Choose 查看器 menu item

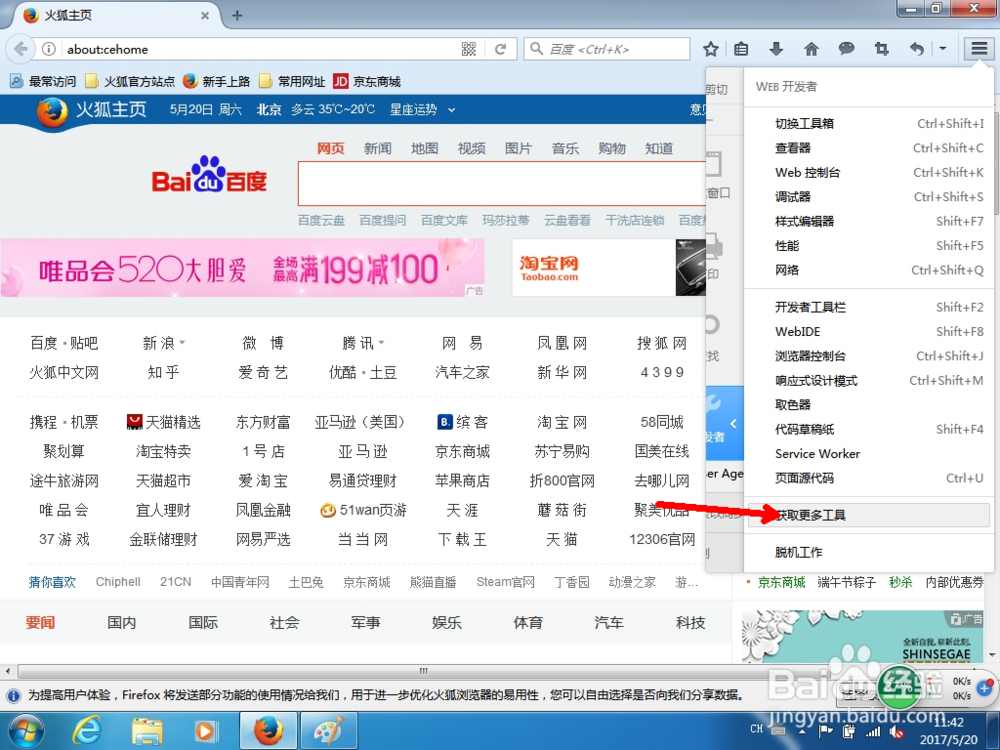(x=869, y=148)
